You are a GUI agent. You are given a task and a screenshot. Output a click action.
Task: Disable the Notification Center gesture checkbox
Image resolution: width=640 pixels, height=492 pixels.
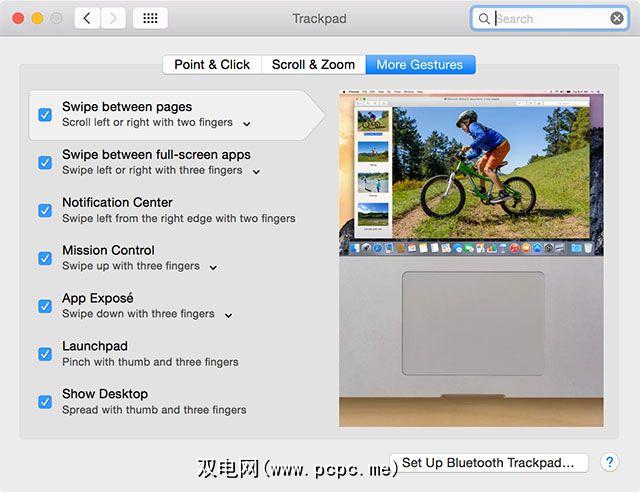45,211
